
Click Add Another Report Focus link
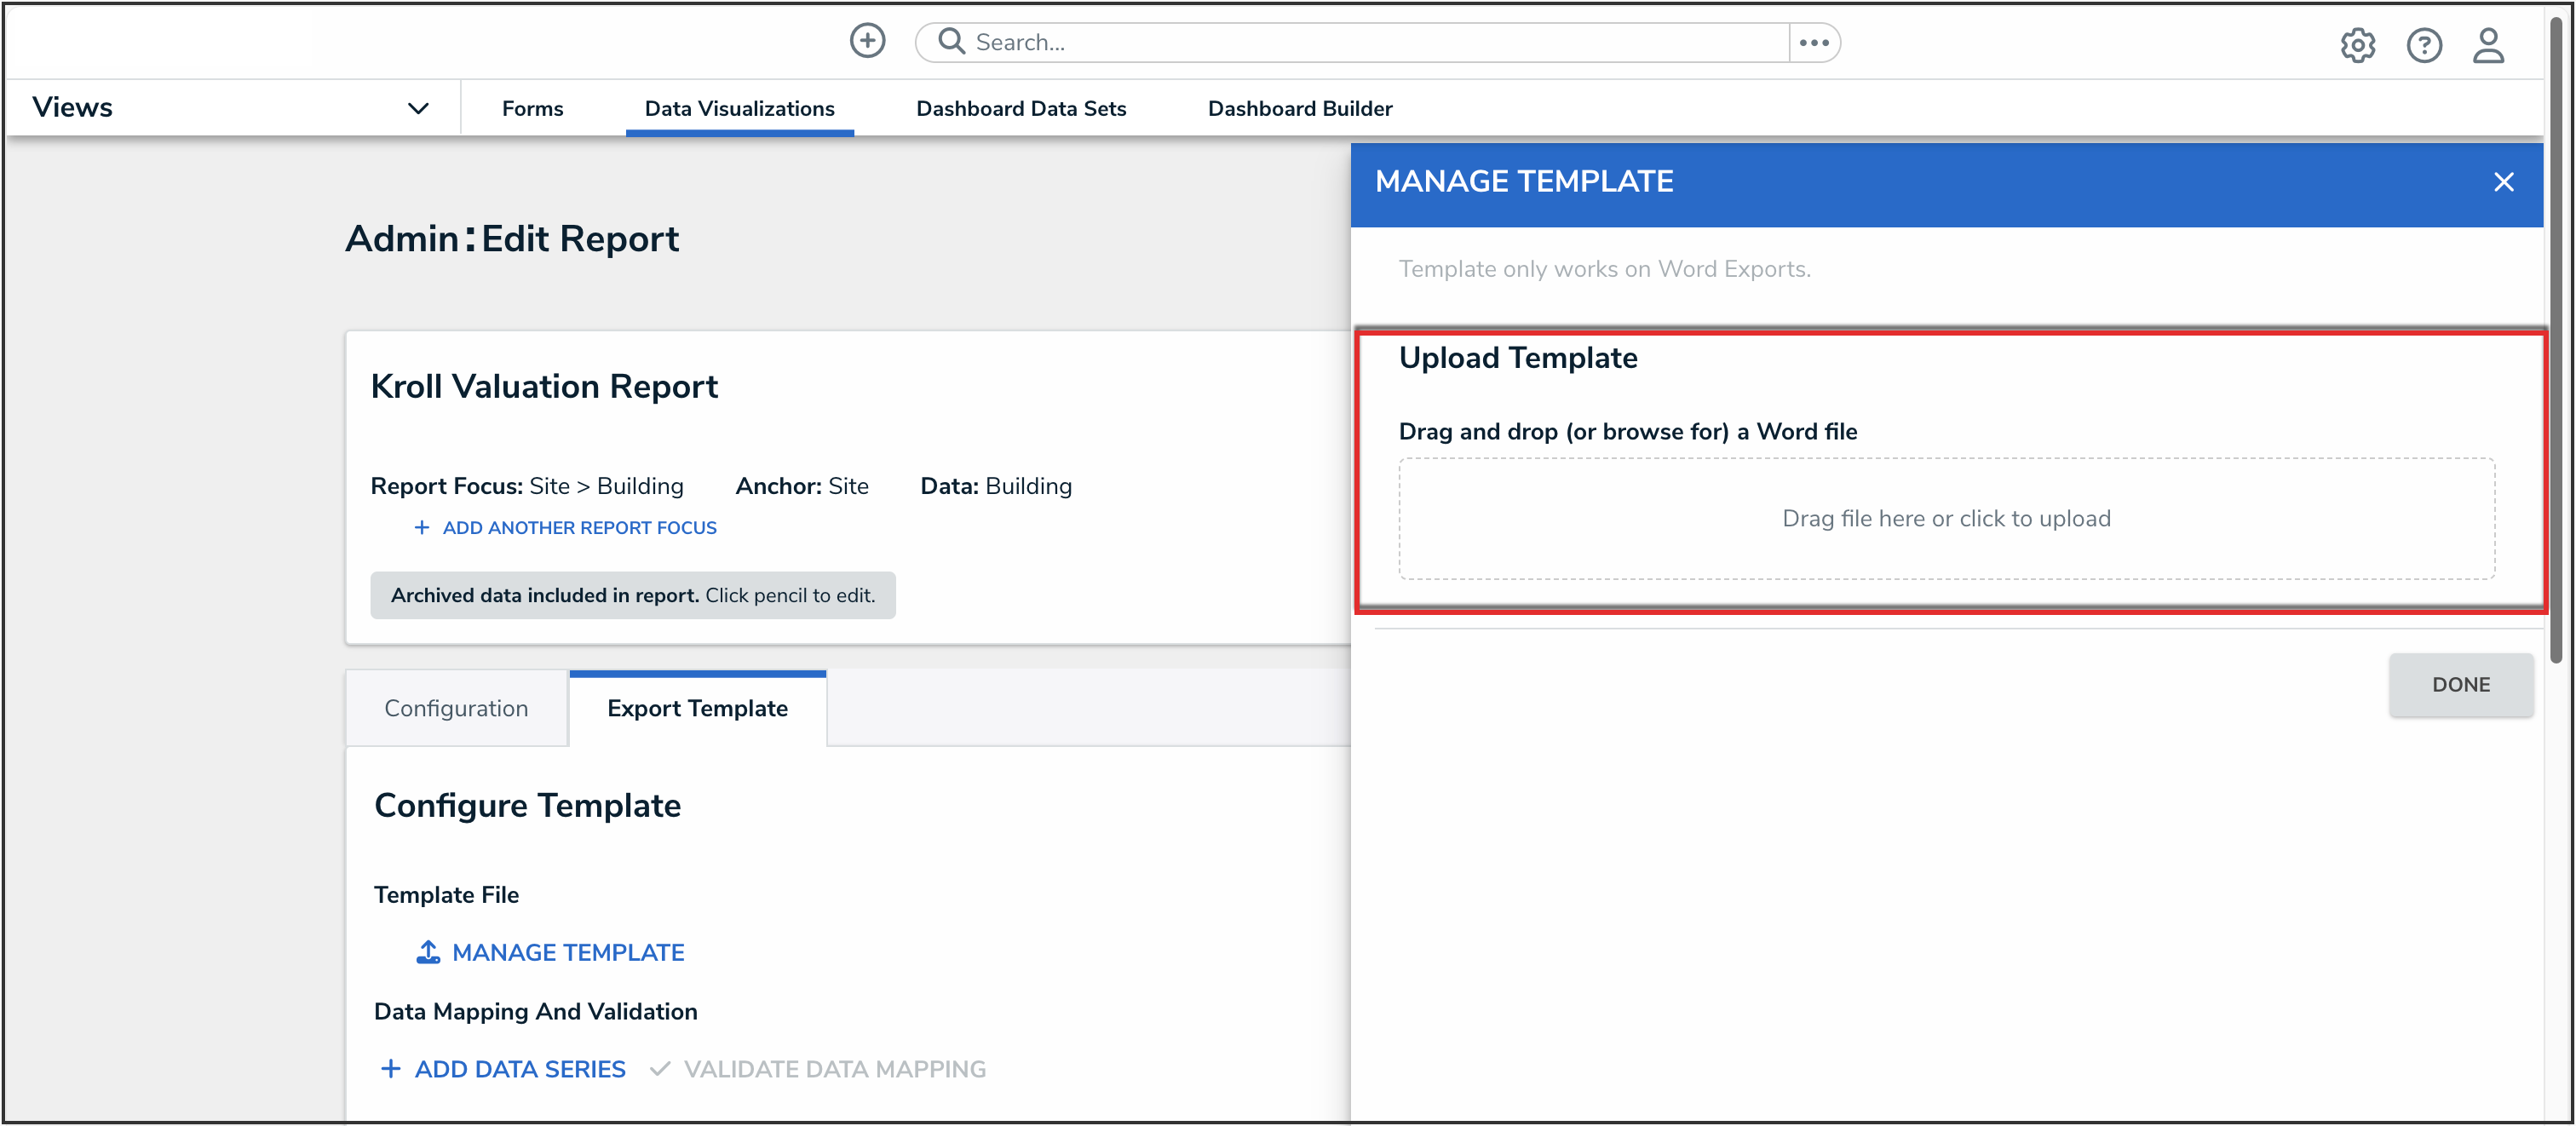(x=579, y=527)
